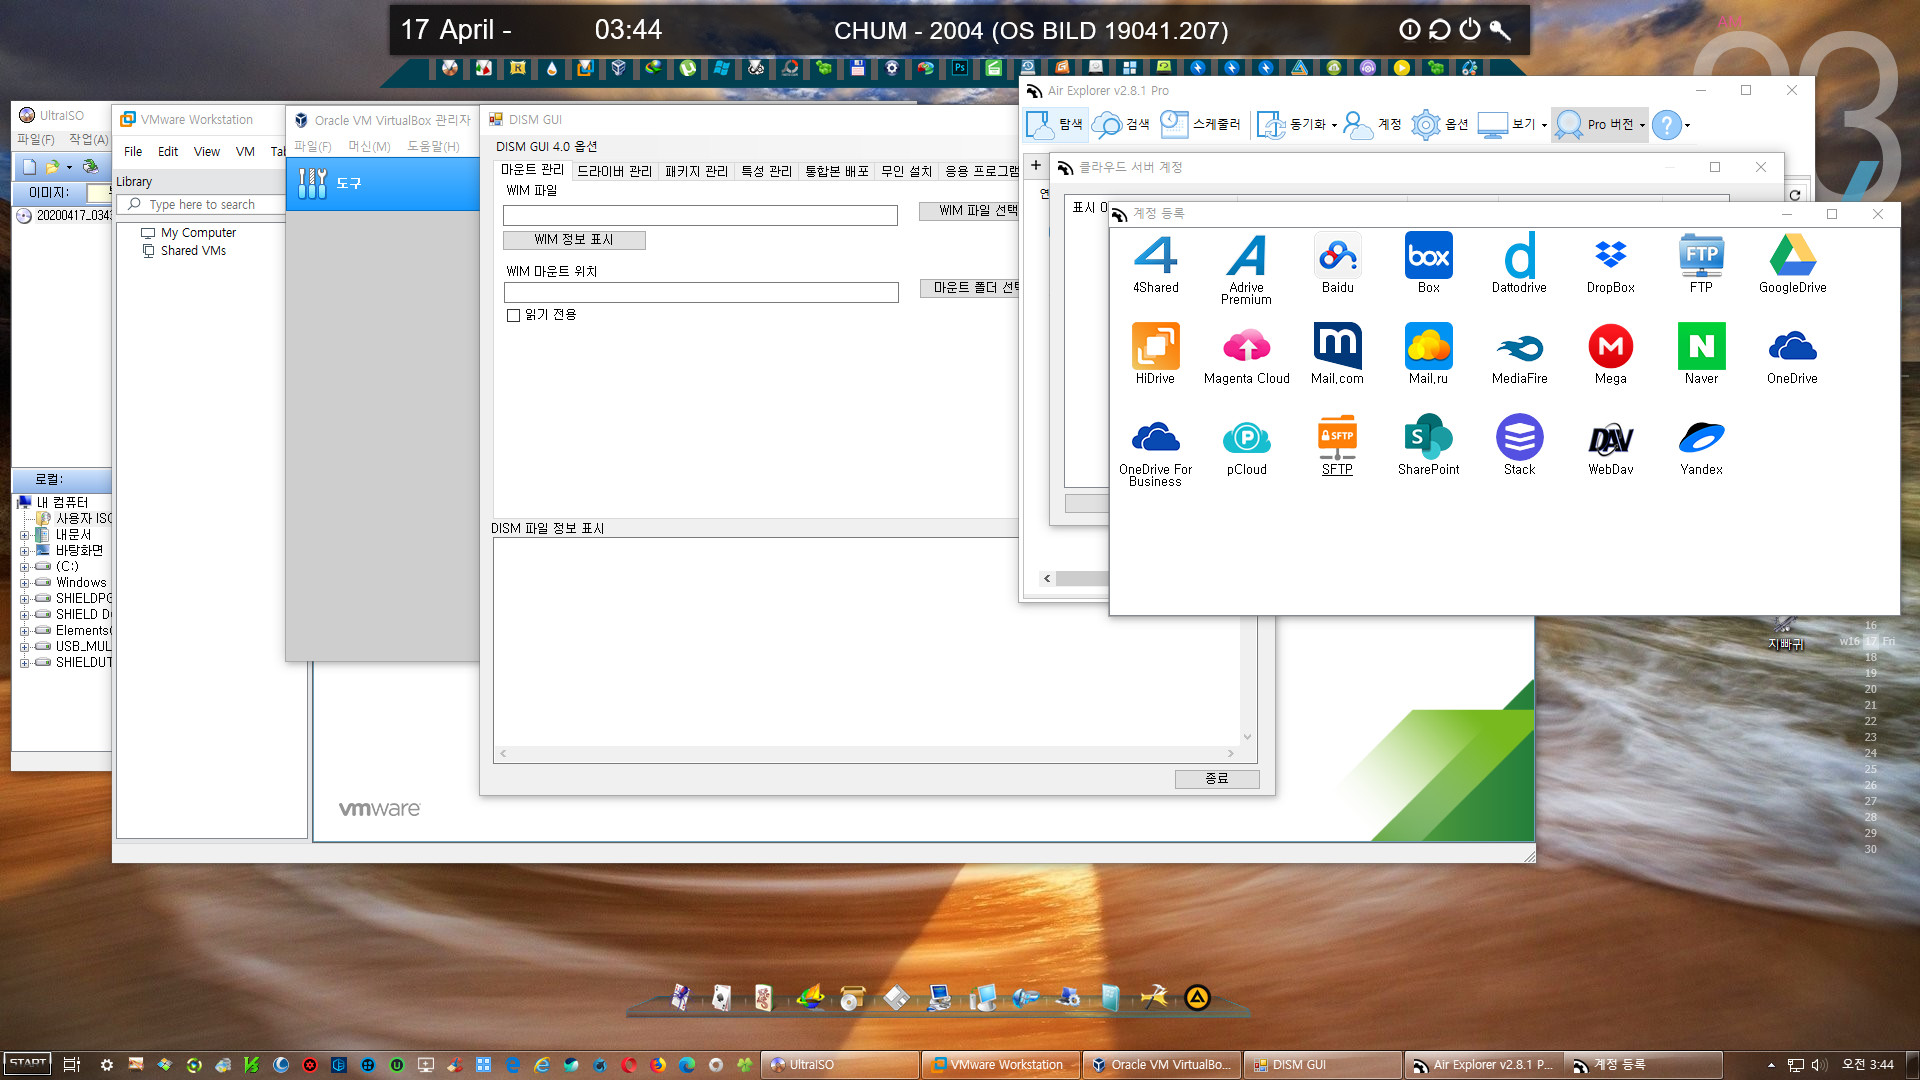Viewport: 1920px width, 1080px height.
Task: Select VirtualBox 도구 tools item
Action: pyautogui.click(x=383, y=184)
